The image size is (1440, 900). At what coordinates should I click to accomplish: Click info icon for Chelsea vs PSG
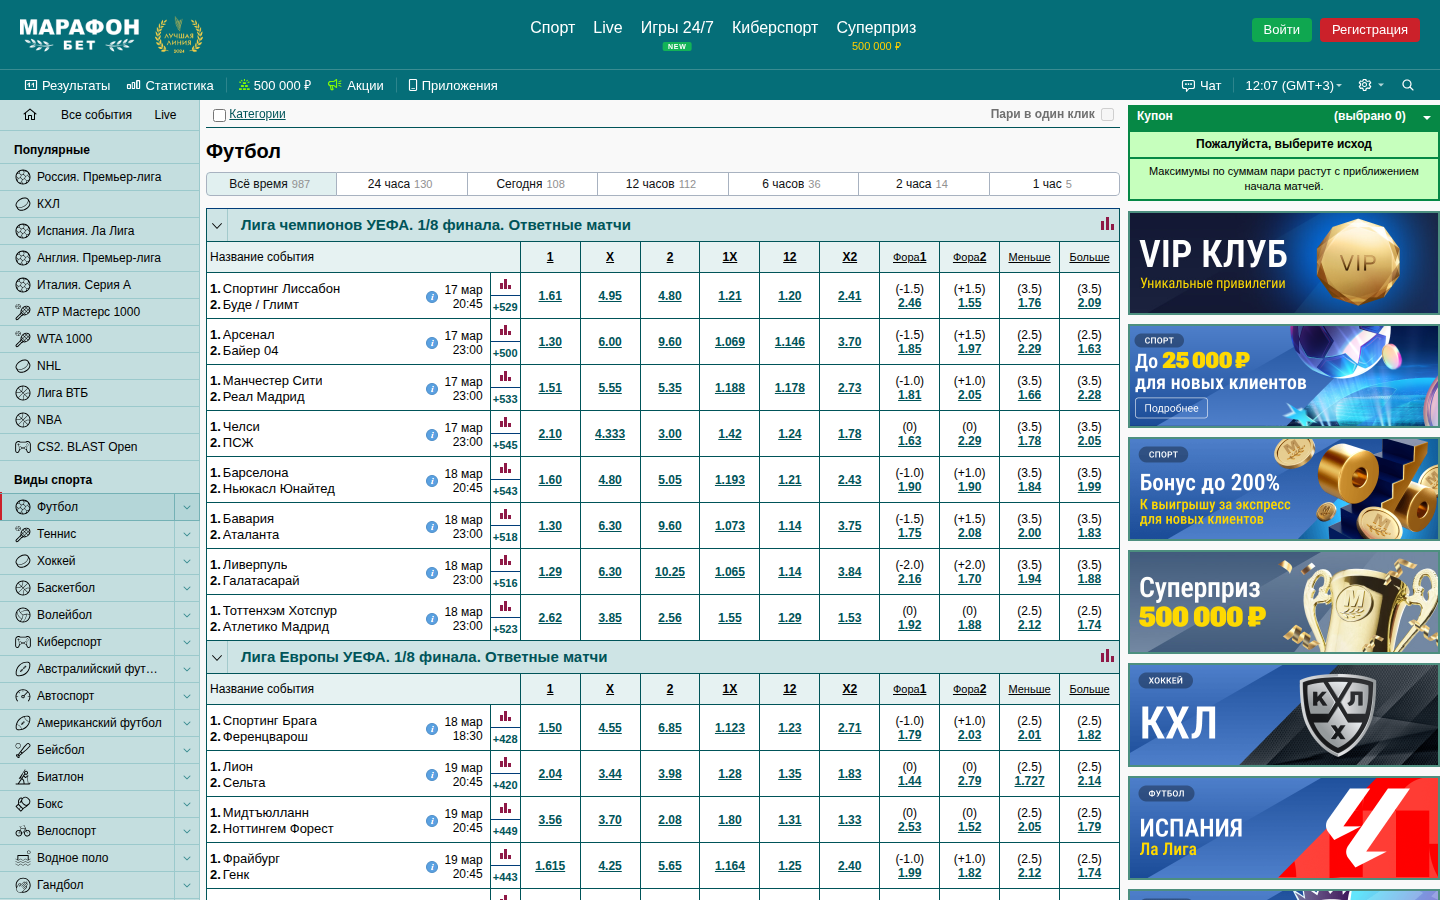tap(432, 435)
